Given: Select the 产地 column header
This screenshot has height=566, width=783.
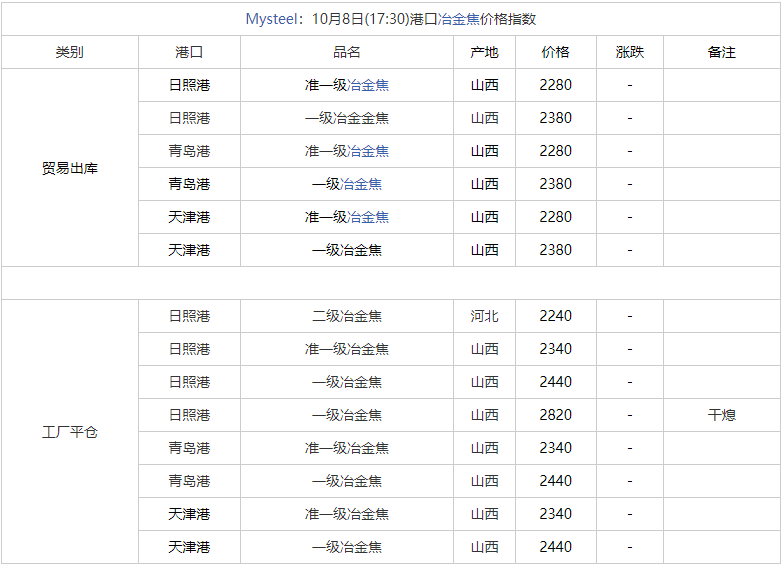Looking at the screenshot, I should (x=484, y=52).
